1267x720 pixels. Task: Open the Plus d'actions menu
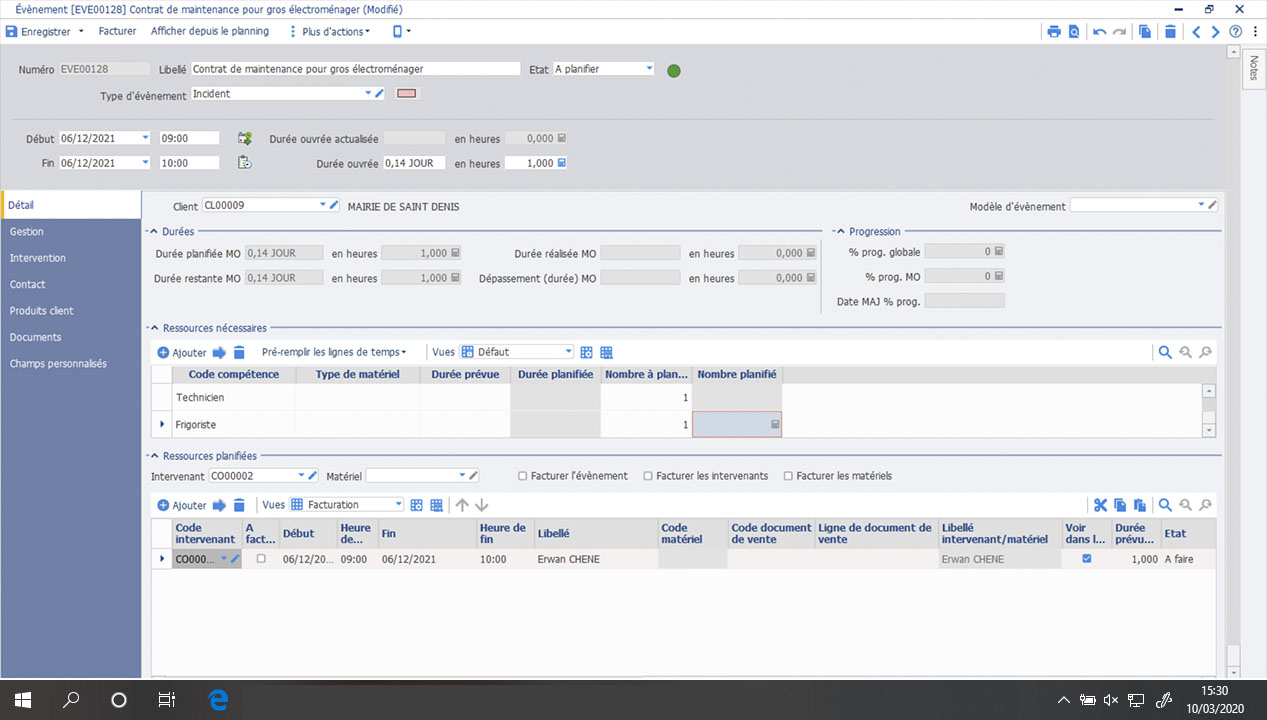(x=330, y=31)
